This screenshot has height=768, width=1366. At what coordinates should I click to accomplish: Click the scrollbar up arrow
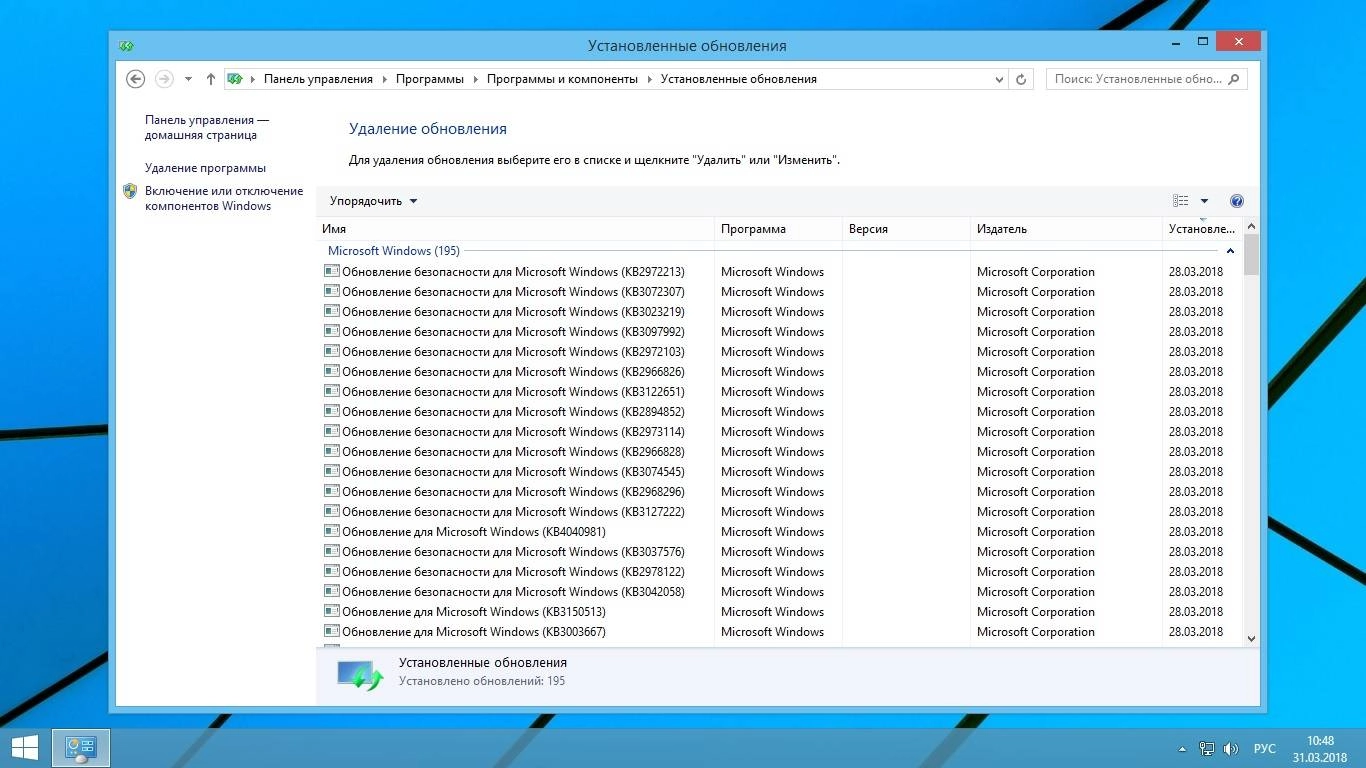pyautogui.click(x=1251, y=227)
